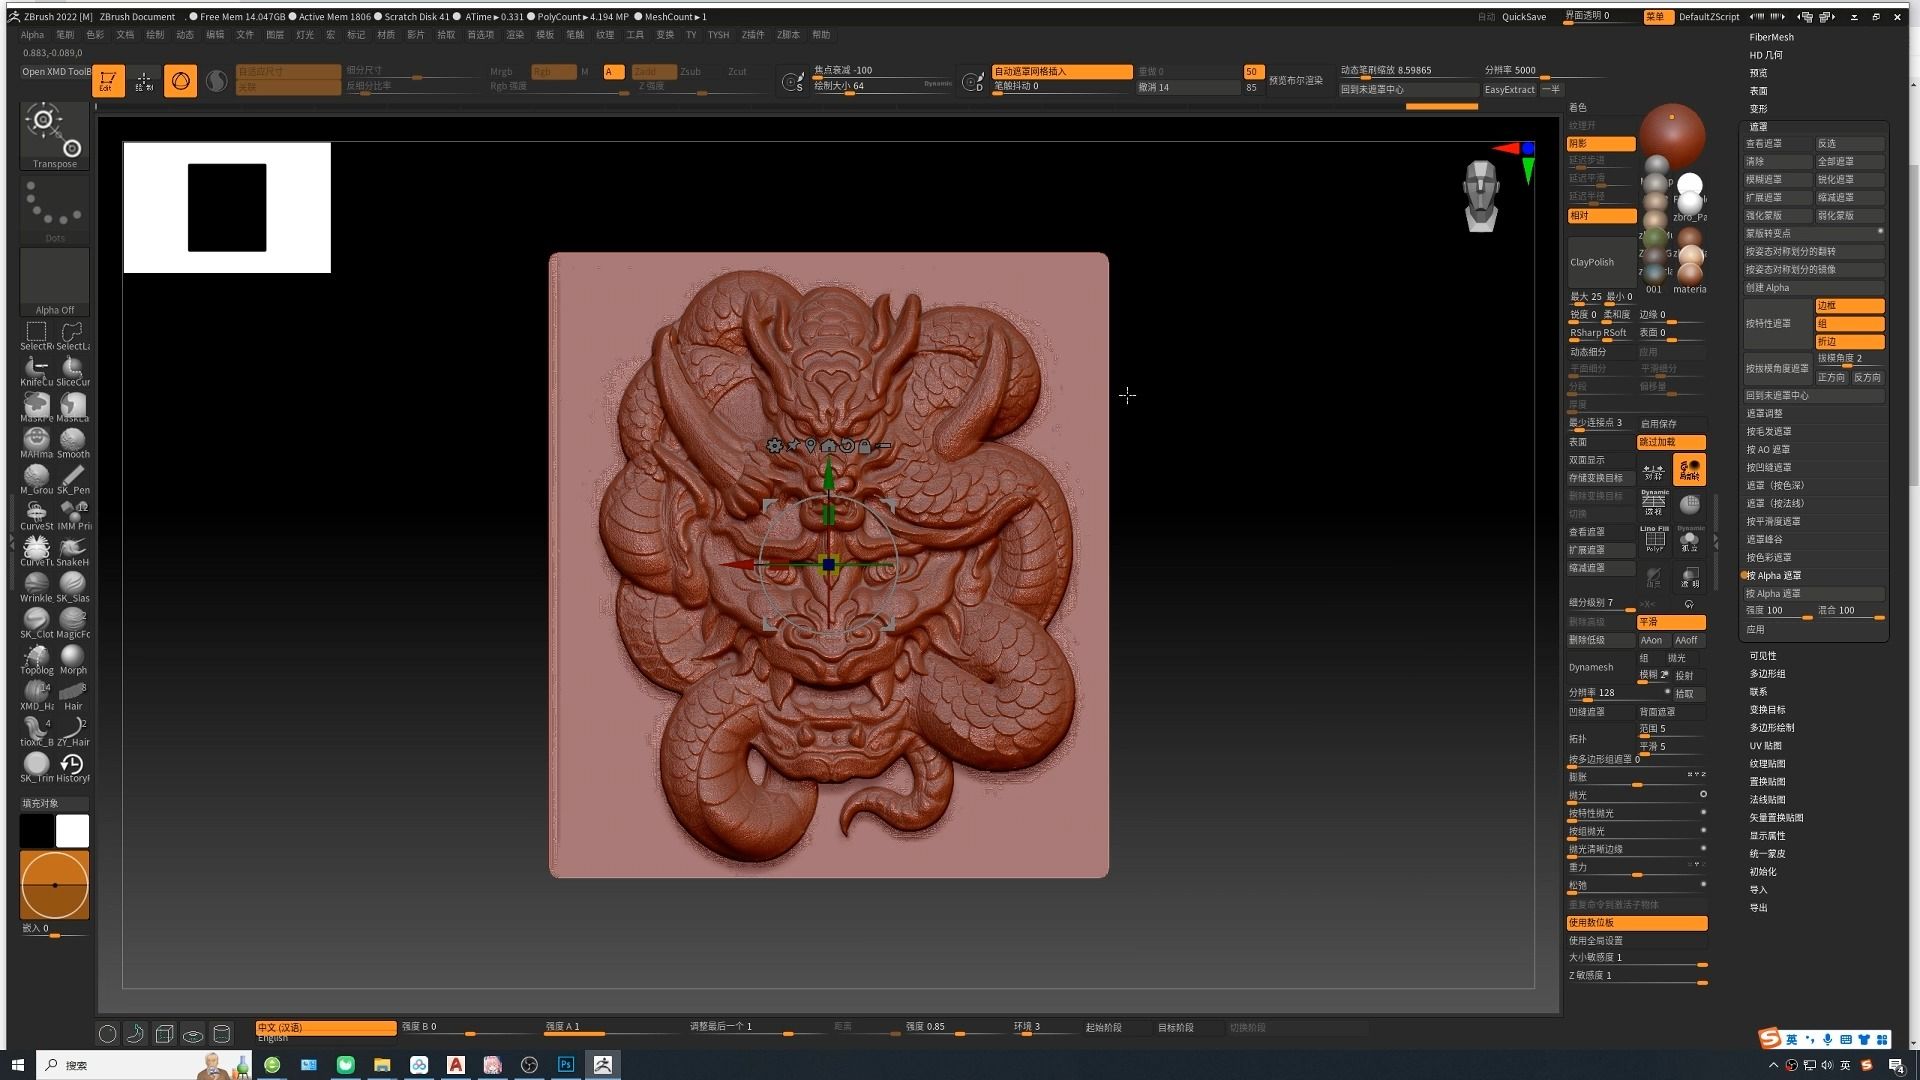This screenshot has height=1080, width=1920.
Task: Open the Alpha menu
Action: click(32, 35)
